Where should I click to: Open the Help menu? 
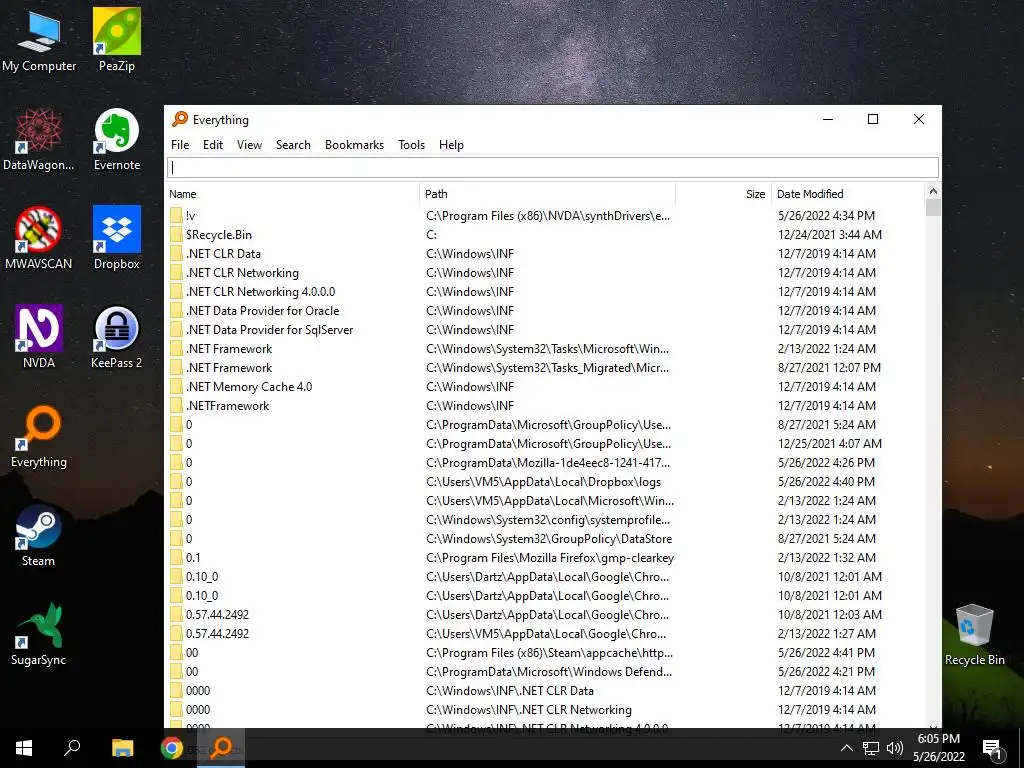coord(451,145)
